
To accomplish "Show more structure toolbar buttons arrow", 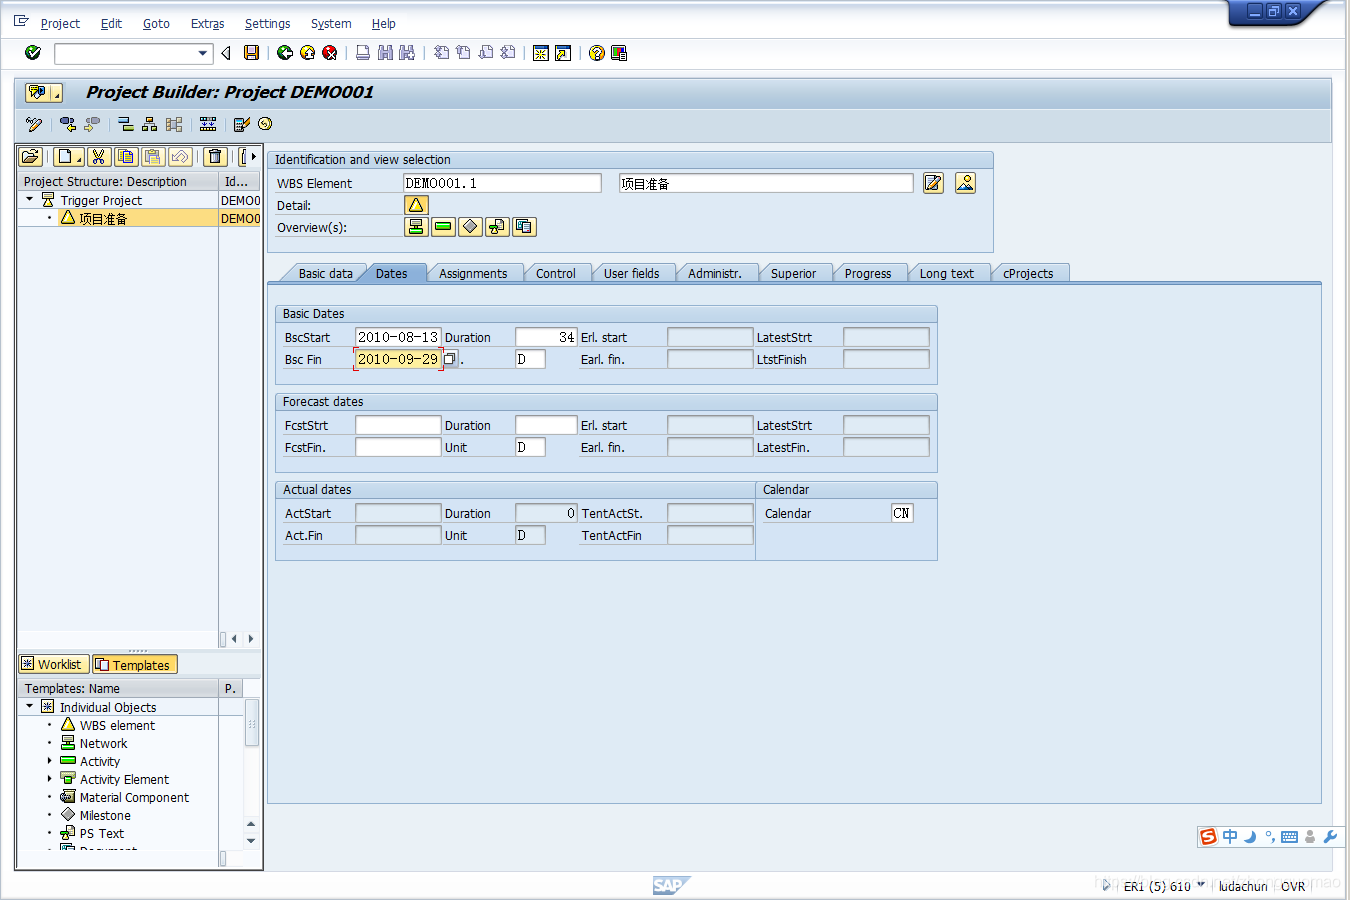I will tap(253, 156).
